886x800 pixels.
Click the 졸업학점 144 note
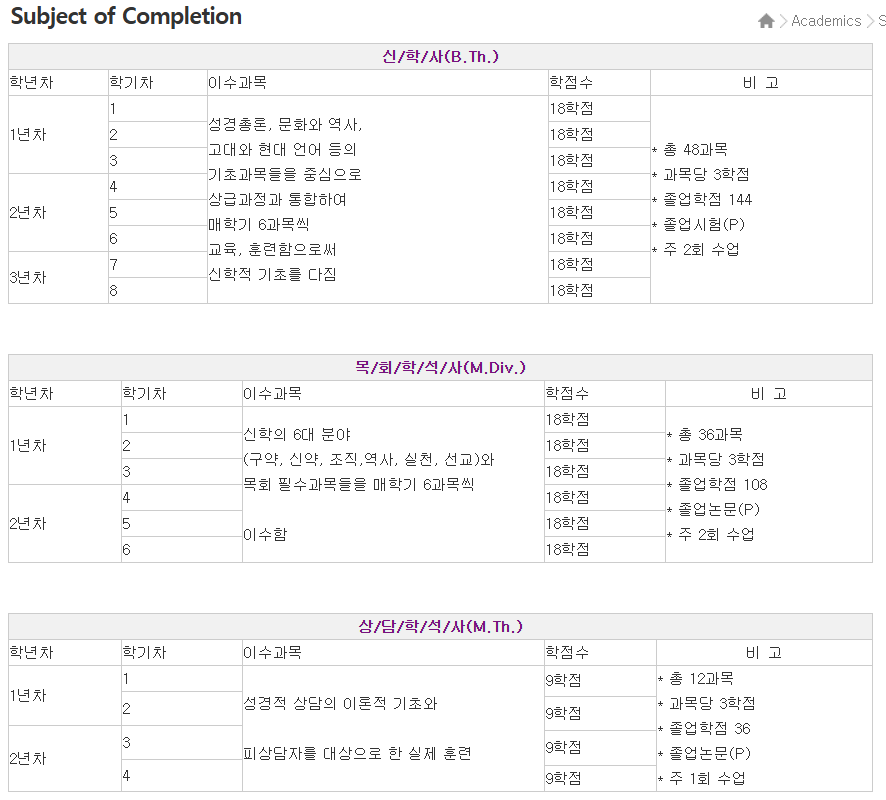pos(707,199)
